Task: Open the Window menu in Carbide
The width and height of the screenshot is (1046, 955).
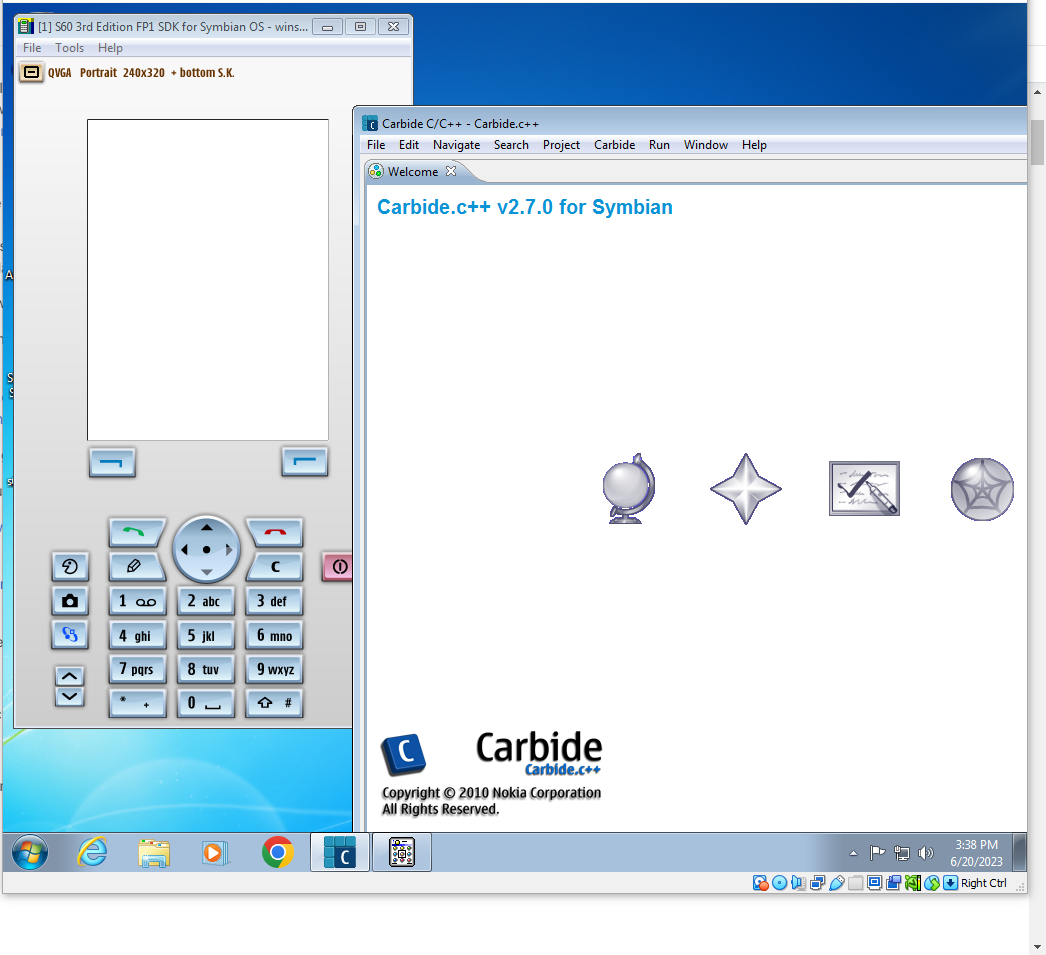Action: (x=706, y=145)
